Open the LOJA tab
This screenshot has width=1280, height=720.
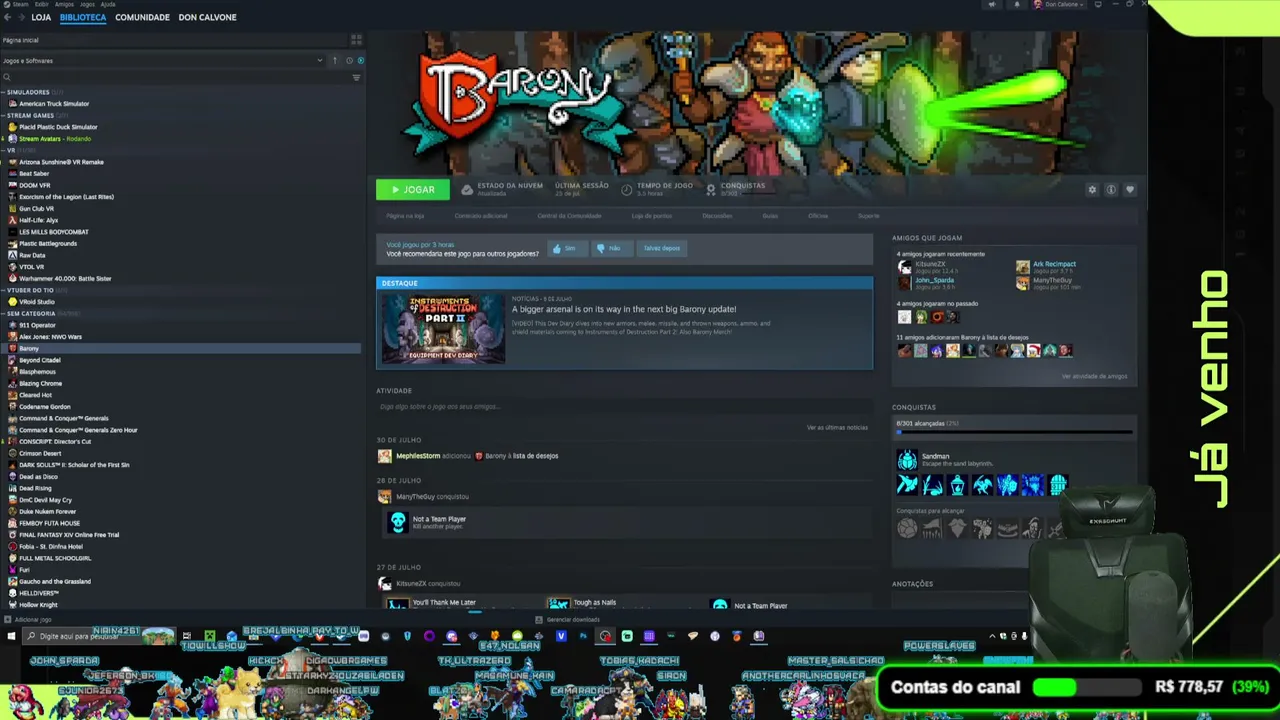[x=41, y=17]
